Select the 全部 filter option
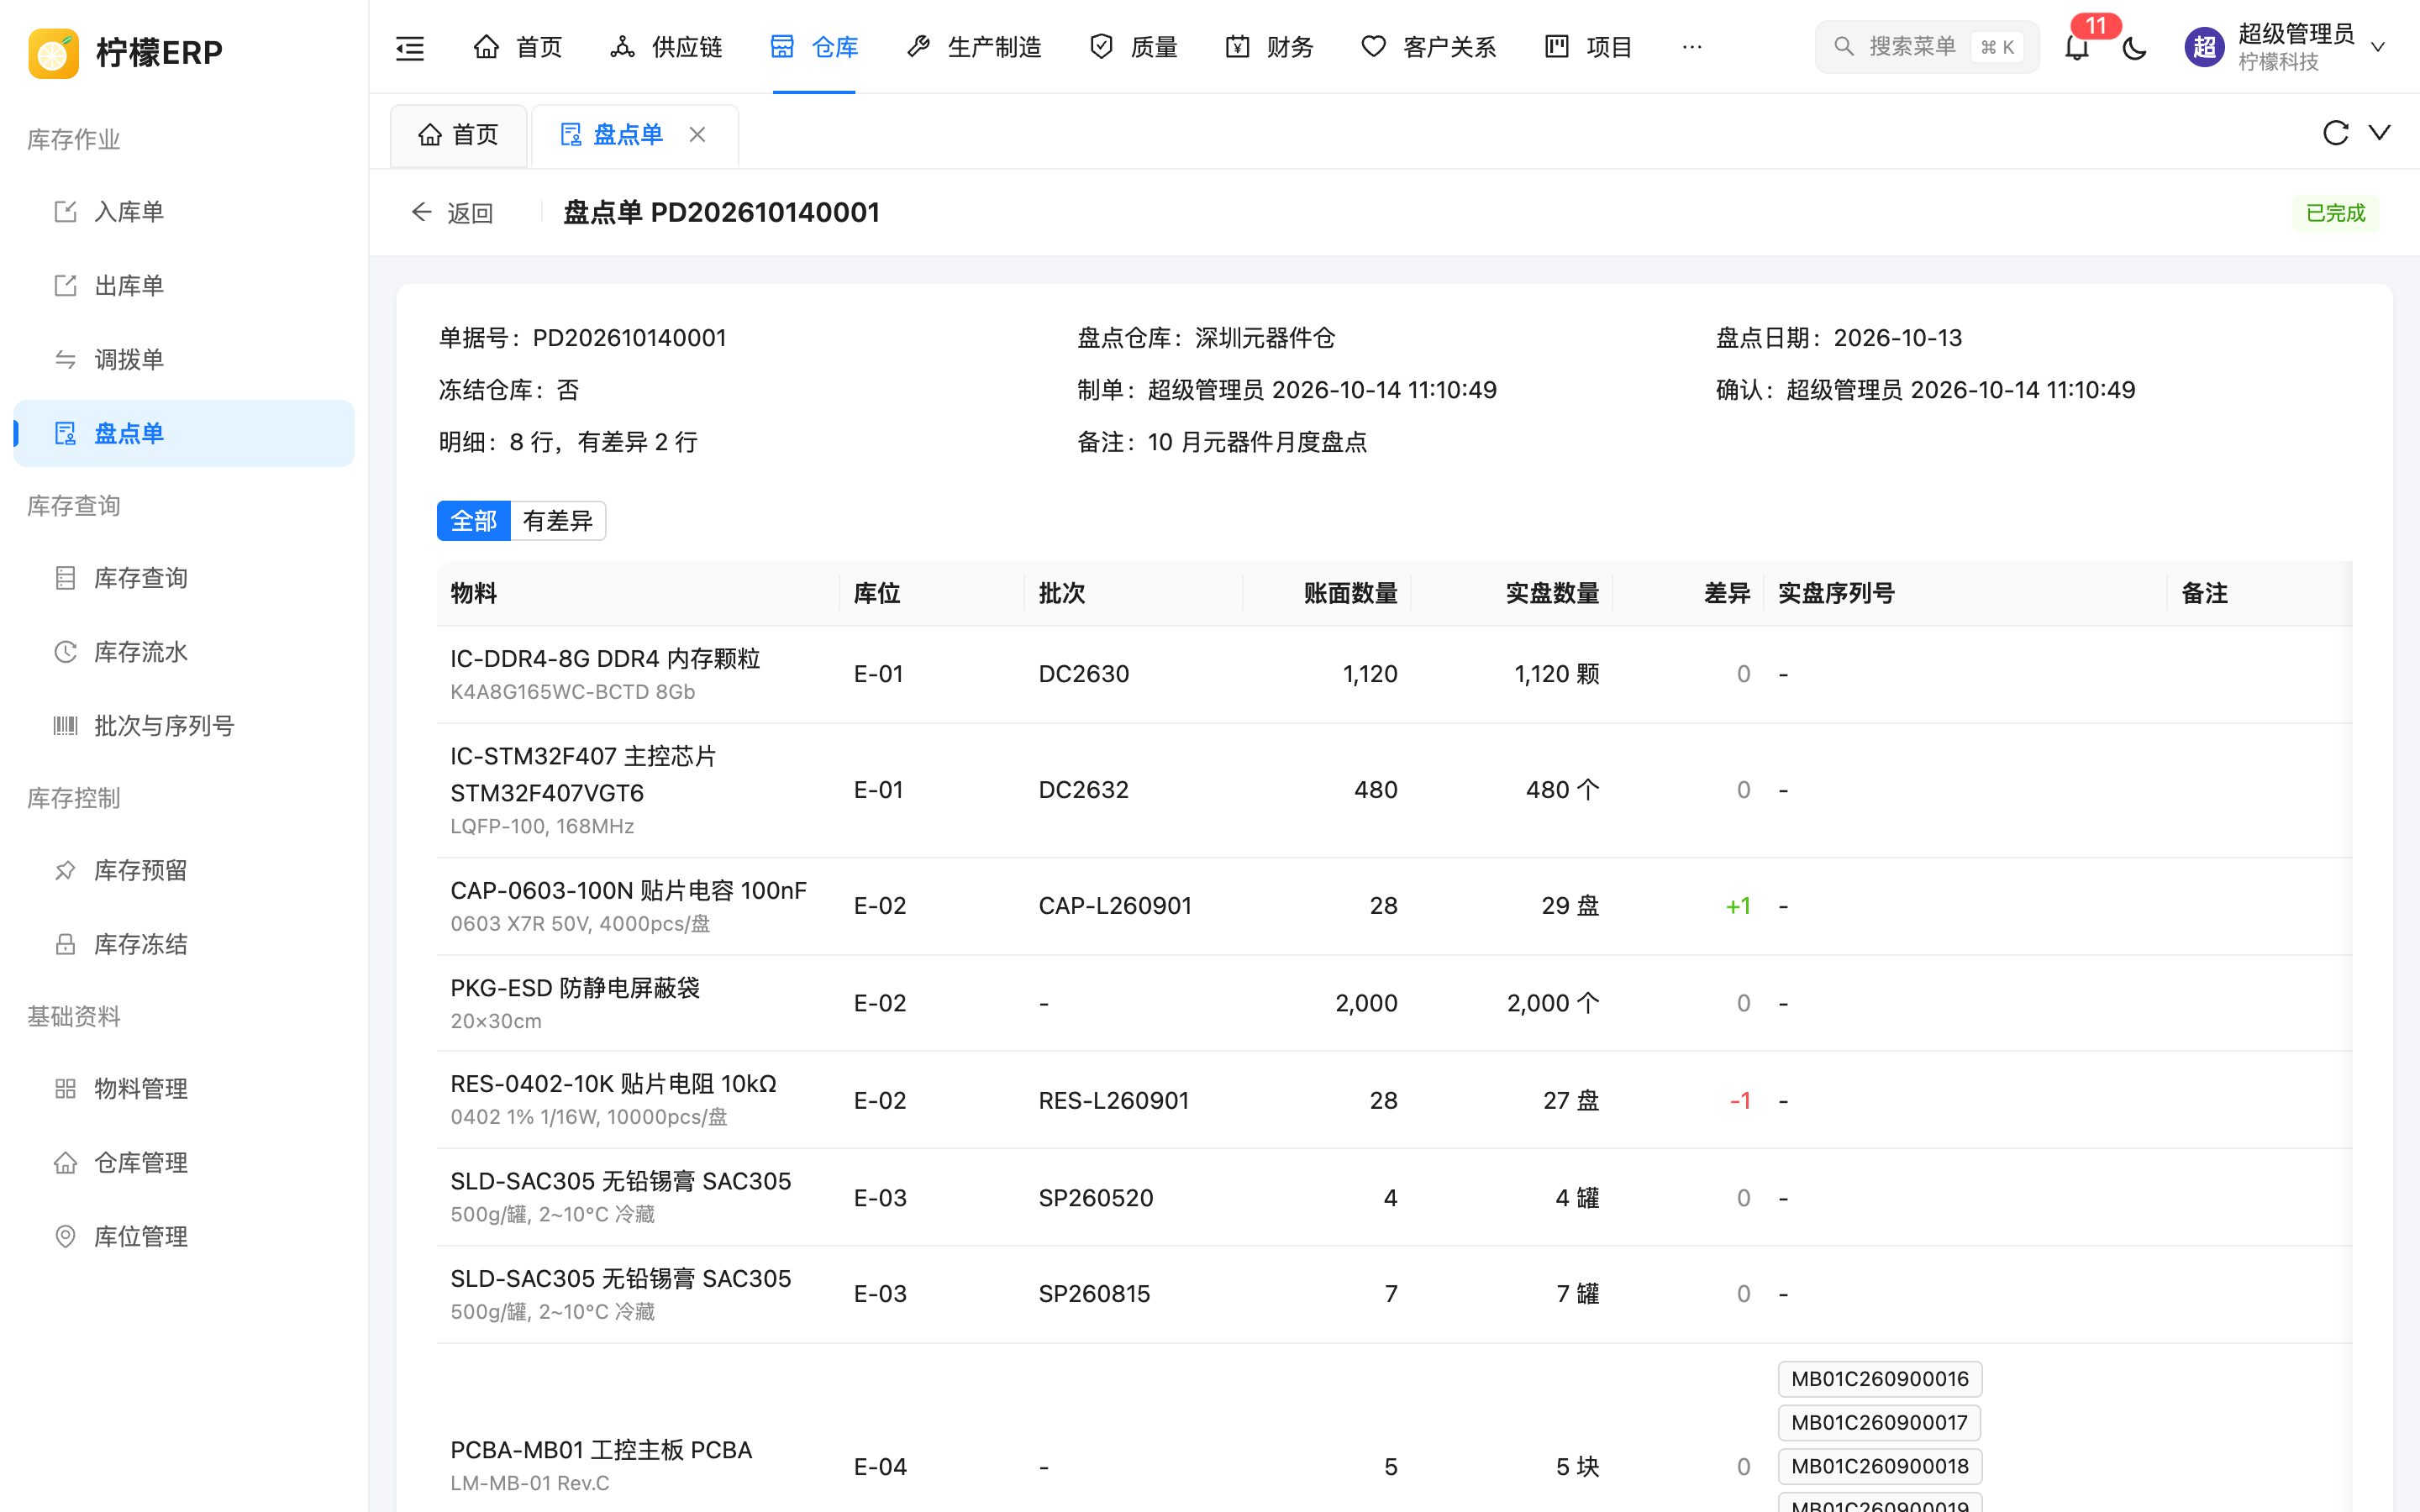Viewport: 2420px width, 1512px height. click(x=474, y=521)
